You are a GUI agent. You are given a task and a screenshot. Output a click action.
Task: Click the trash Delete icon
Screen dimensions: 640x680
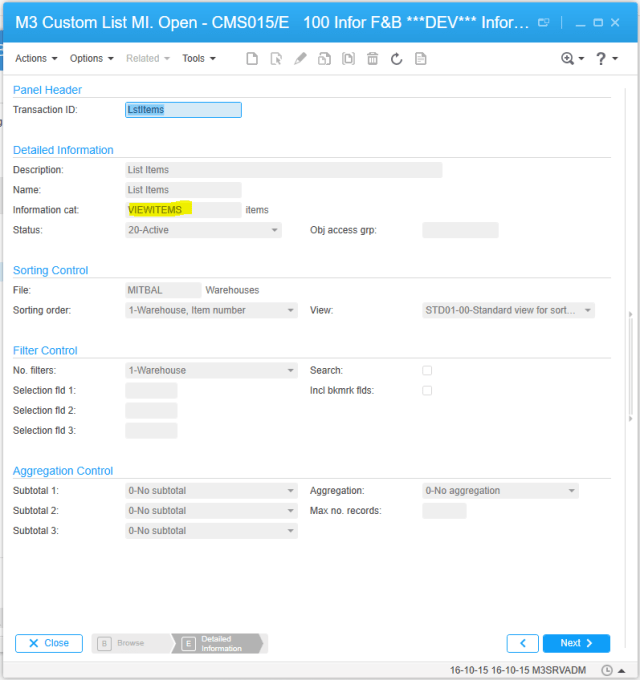tap(372, 59)
